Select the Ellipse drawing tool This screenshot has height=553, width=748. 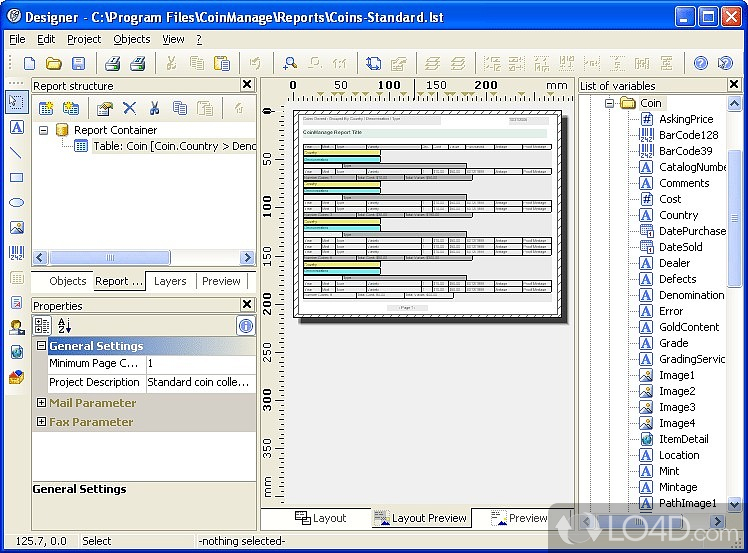point(16,202)
